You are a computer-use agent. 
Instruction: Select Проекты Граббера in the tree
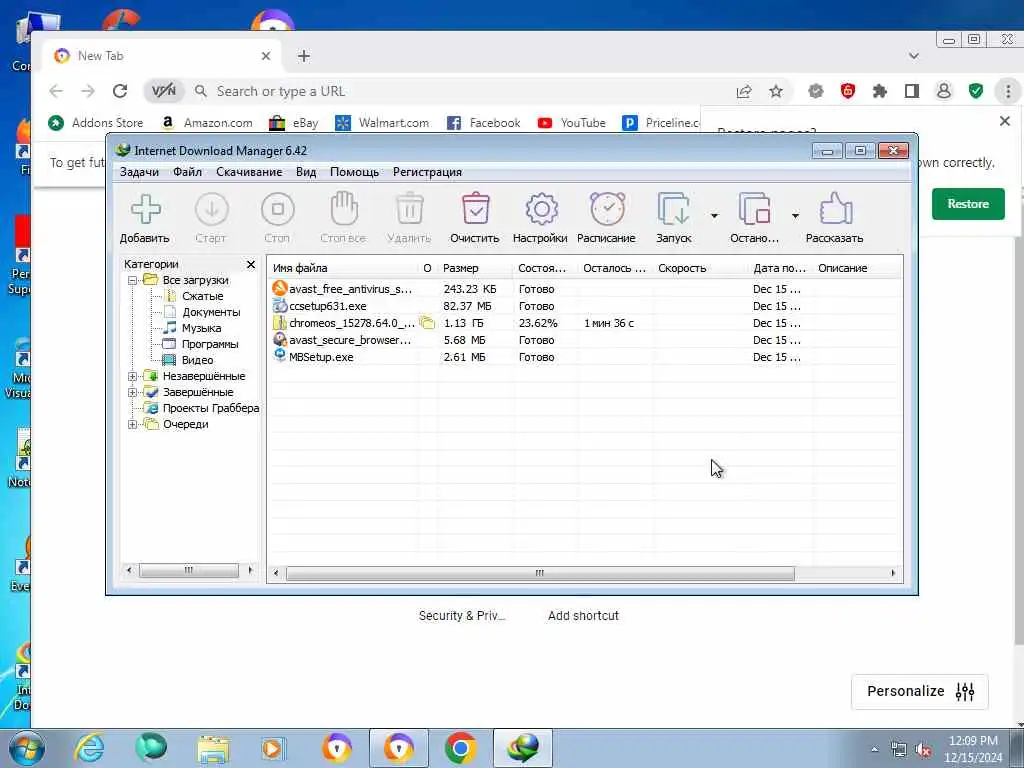coord(211,408)
